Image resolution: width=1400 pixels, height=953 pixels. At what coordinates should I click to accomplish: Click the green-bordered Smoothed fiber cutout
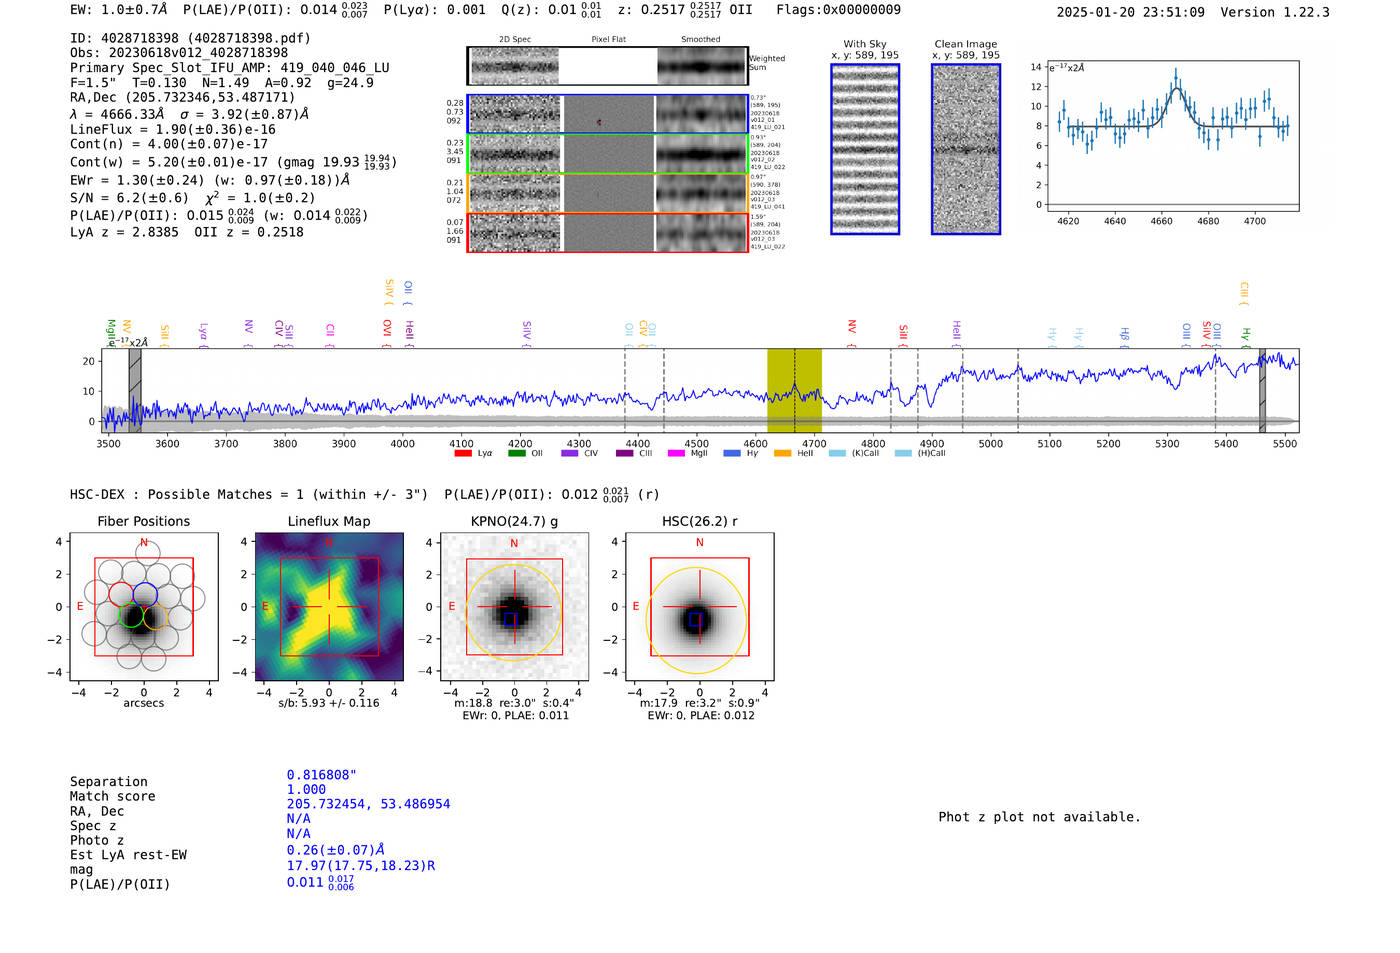click(x=702, y=153)
